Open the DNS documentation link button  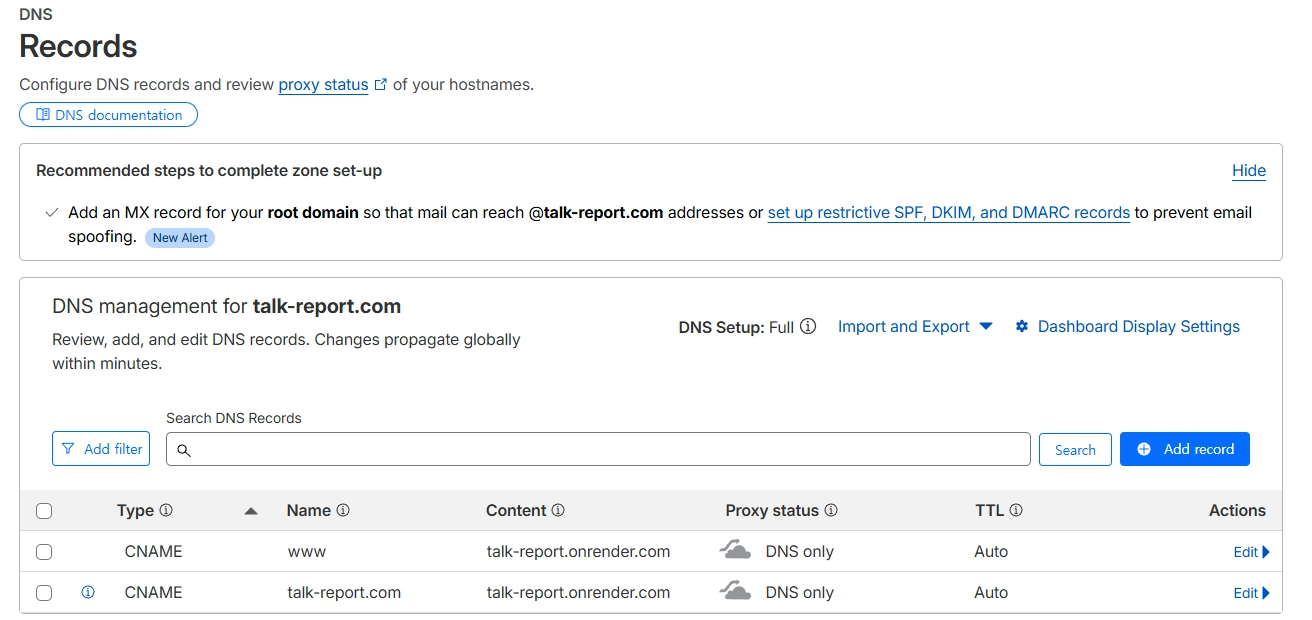point(109,115)
